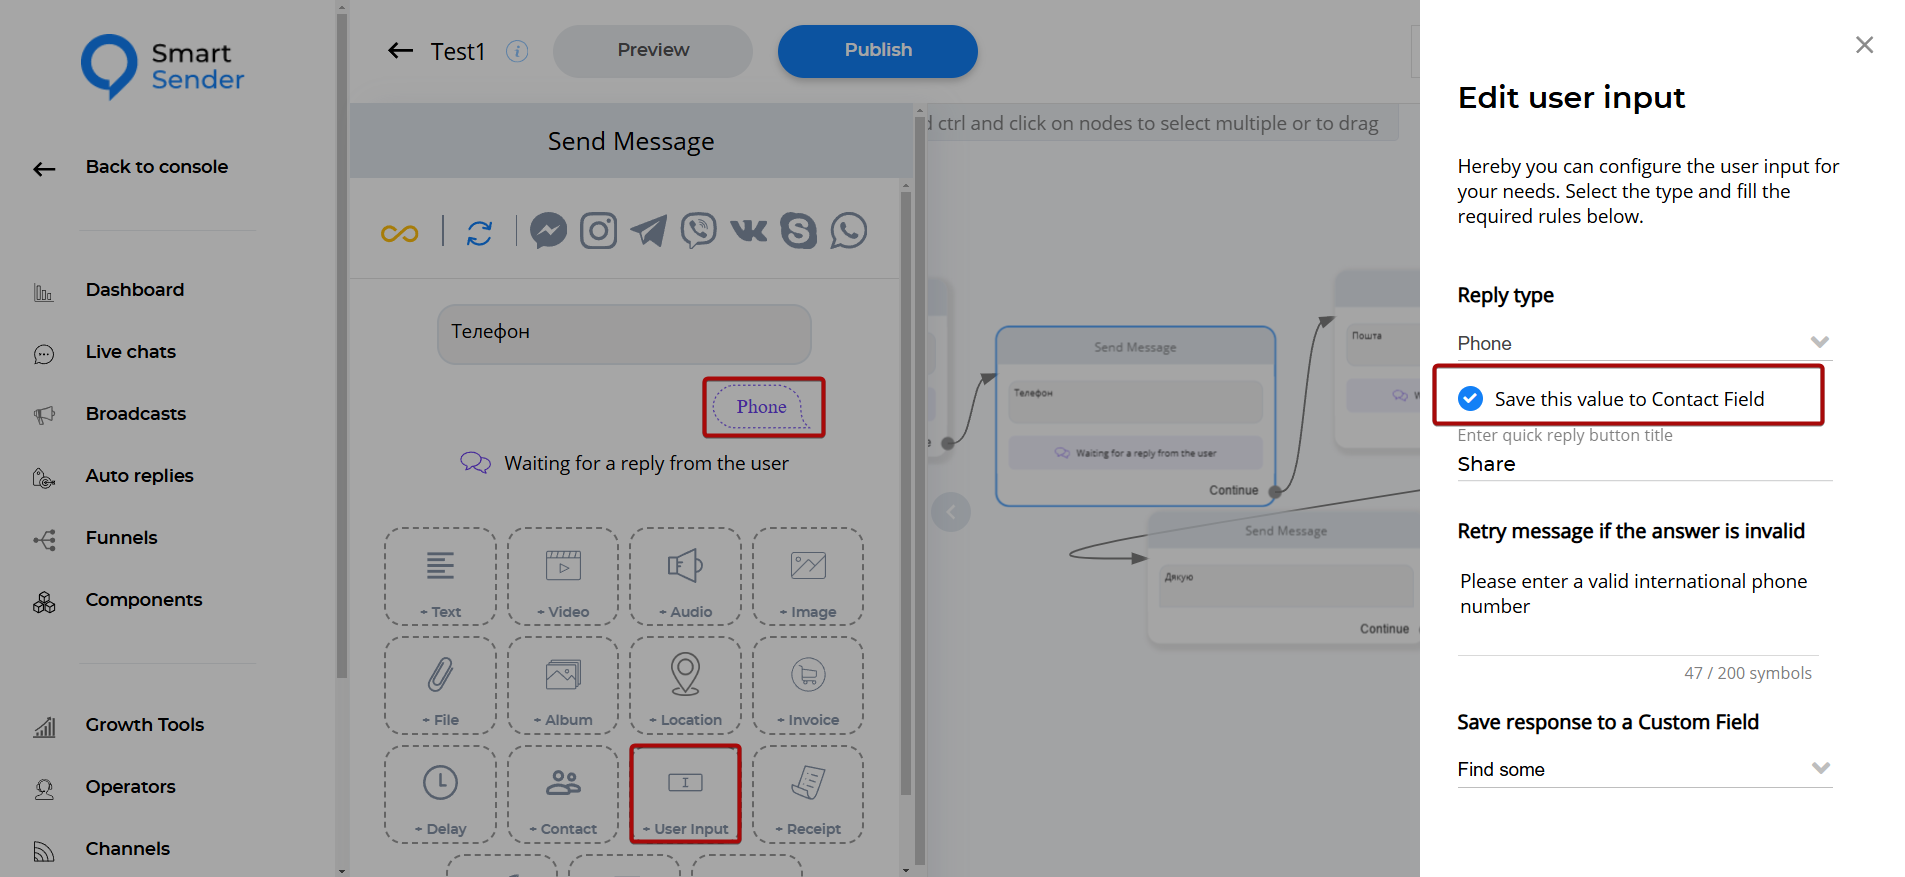Add a Contact block
The height and width of the screenshot is (877, 1905).
(x=563, y=794)
